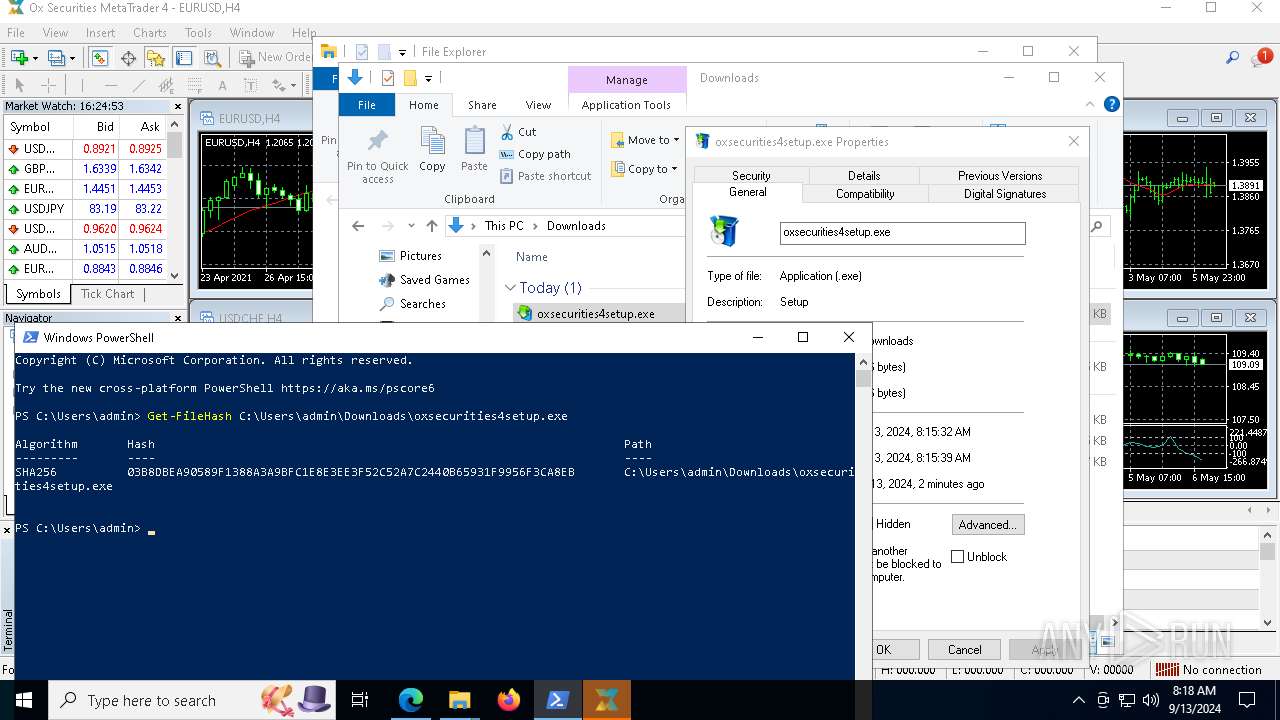Switch to Share tab in File Explorer
This screenshot has width=1280, height=720.
tap(482, 105)
